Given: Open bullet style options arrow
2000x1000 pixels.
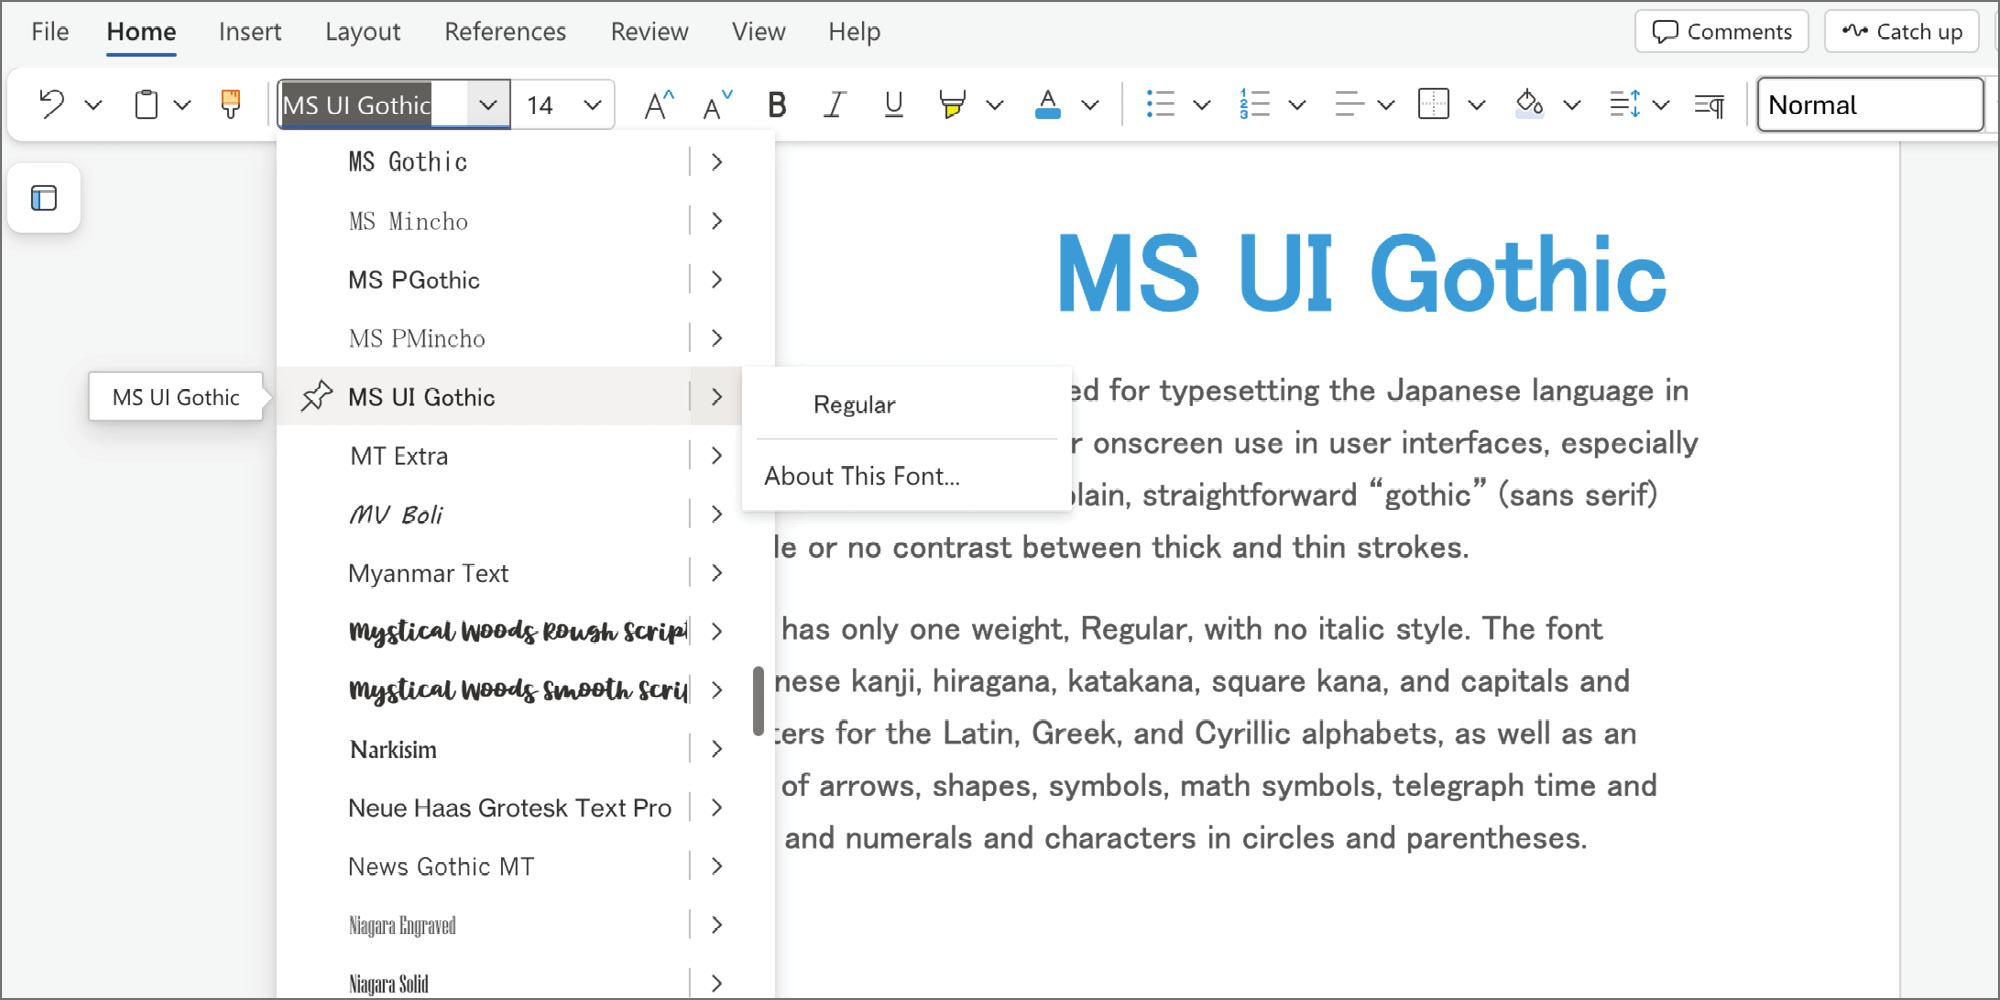Looking at the screenshot, I should [1202, 104].
